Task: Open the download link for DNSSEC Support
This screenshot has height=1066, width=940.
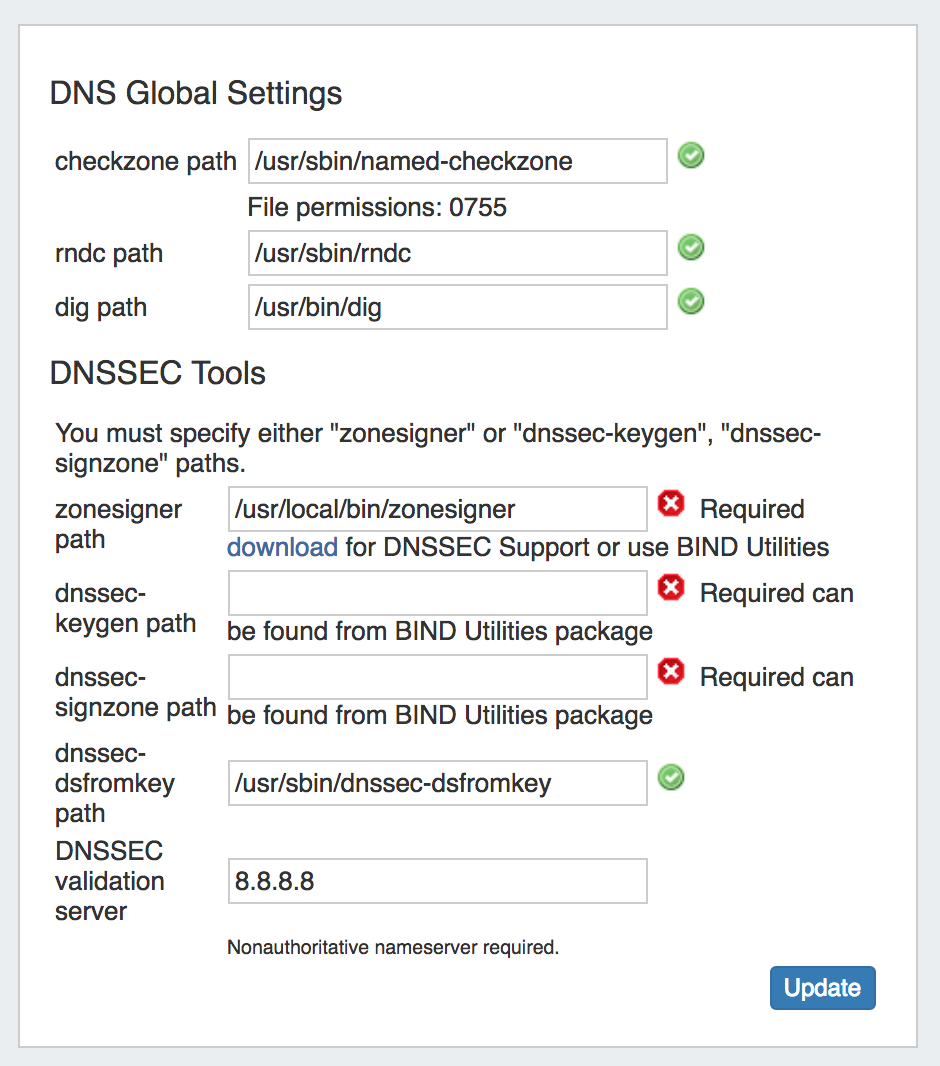Action: [x=282, y=547]
